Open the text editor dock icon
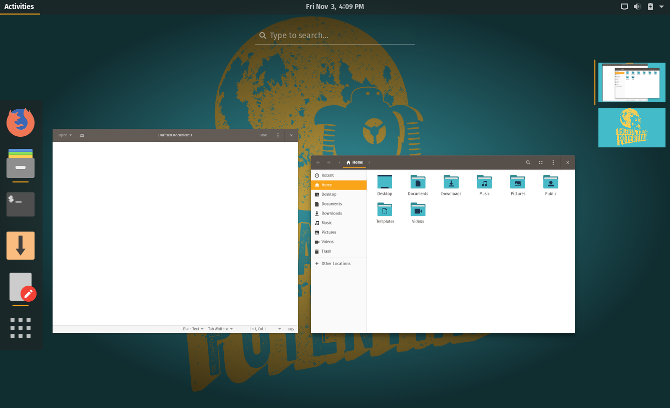The image size is (670, 408). coord(20,288)
